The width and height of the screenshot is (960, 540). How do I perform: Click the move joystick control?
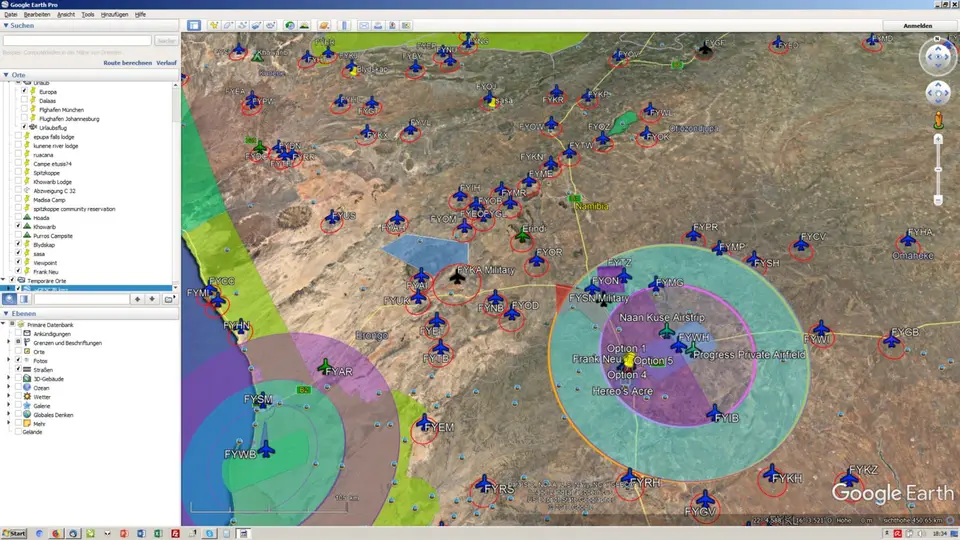point(938,93)
